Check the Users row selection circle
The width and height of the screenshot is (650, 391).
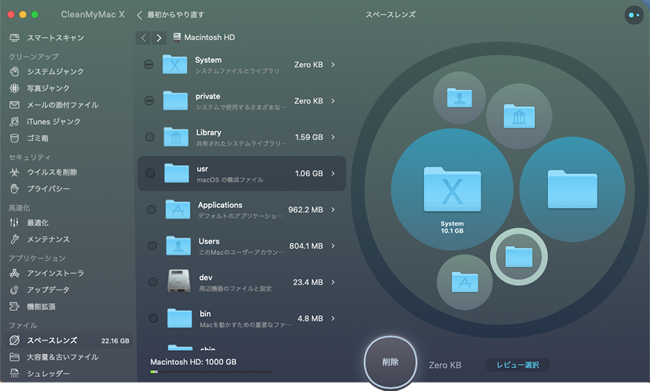[x=152, y=245]
